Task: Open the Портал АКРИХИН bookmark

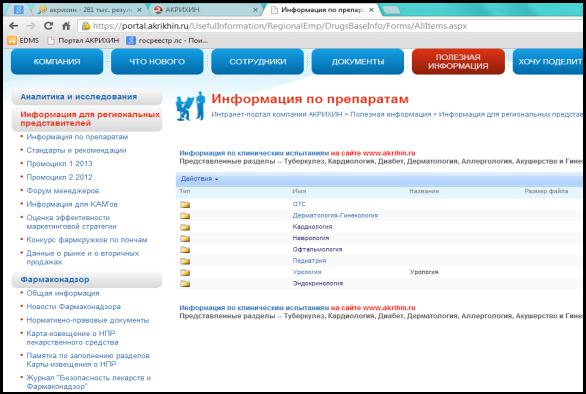Action: 83,40
